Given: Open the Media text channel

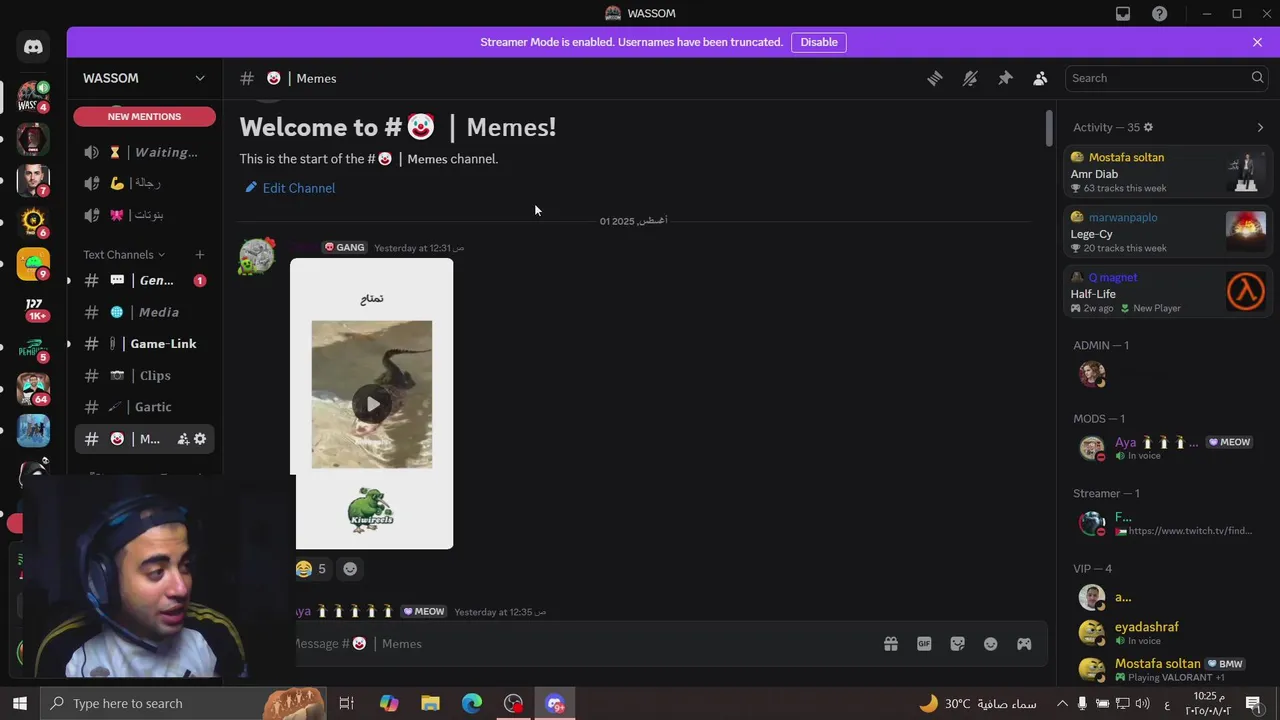Looking at the screenshot, I should click(x=144, y=312).
